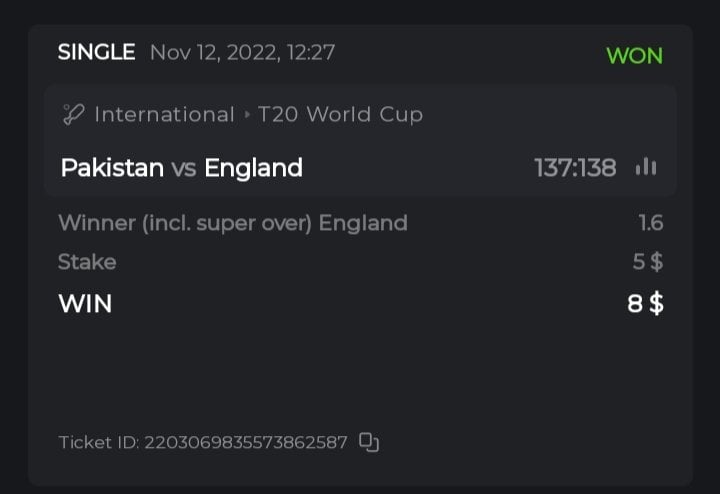
Task: Open the T20 World Cup league
Action: [340, 115]
